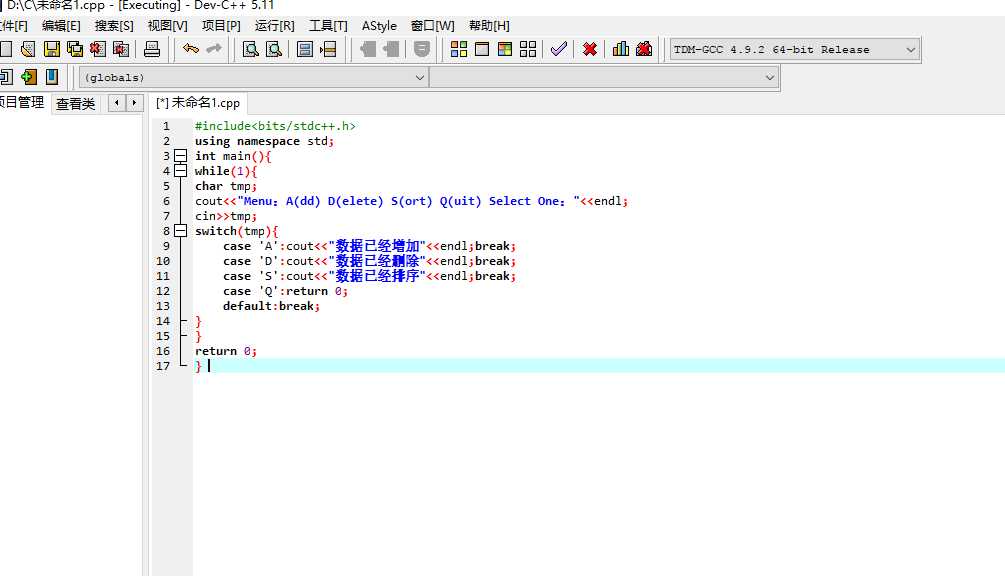This screenshot has height=576, width=1005.
Task: Collapse the main() fold marker on line 3
Action: (180, 156)
